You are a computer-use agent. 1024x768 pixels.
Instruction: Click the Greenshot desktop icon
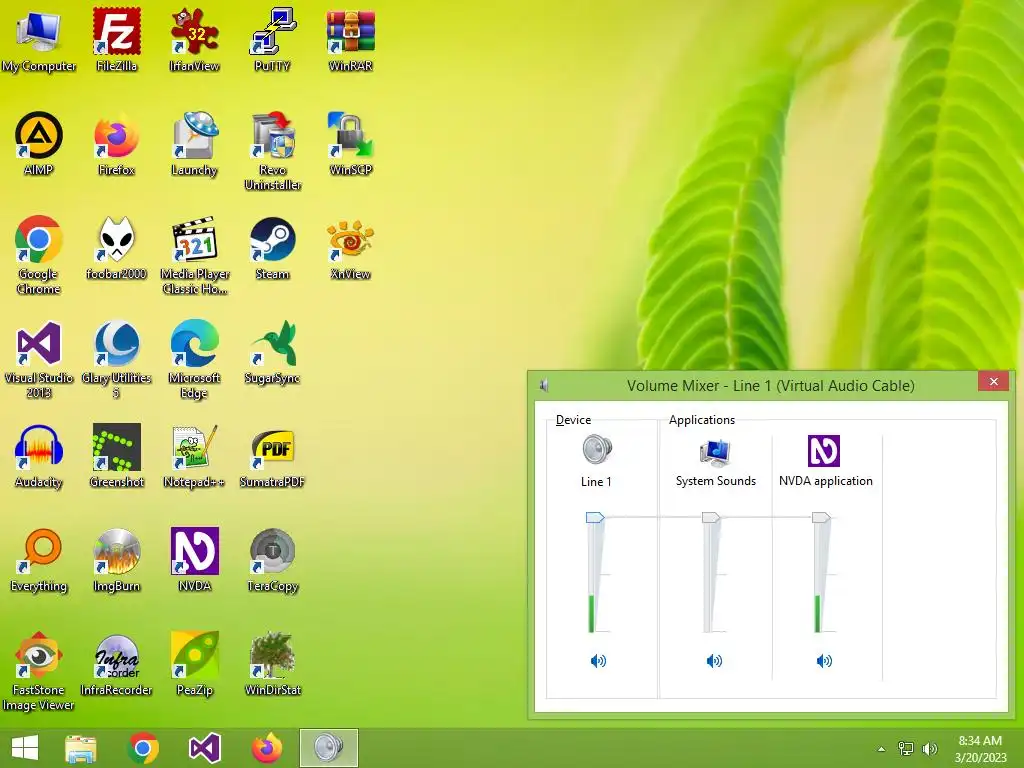[x=116, y=456]
